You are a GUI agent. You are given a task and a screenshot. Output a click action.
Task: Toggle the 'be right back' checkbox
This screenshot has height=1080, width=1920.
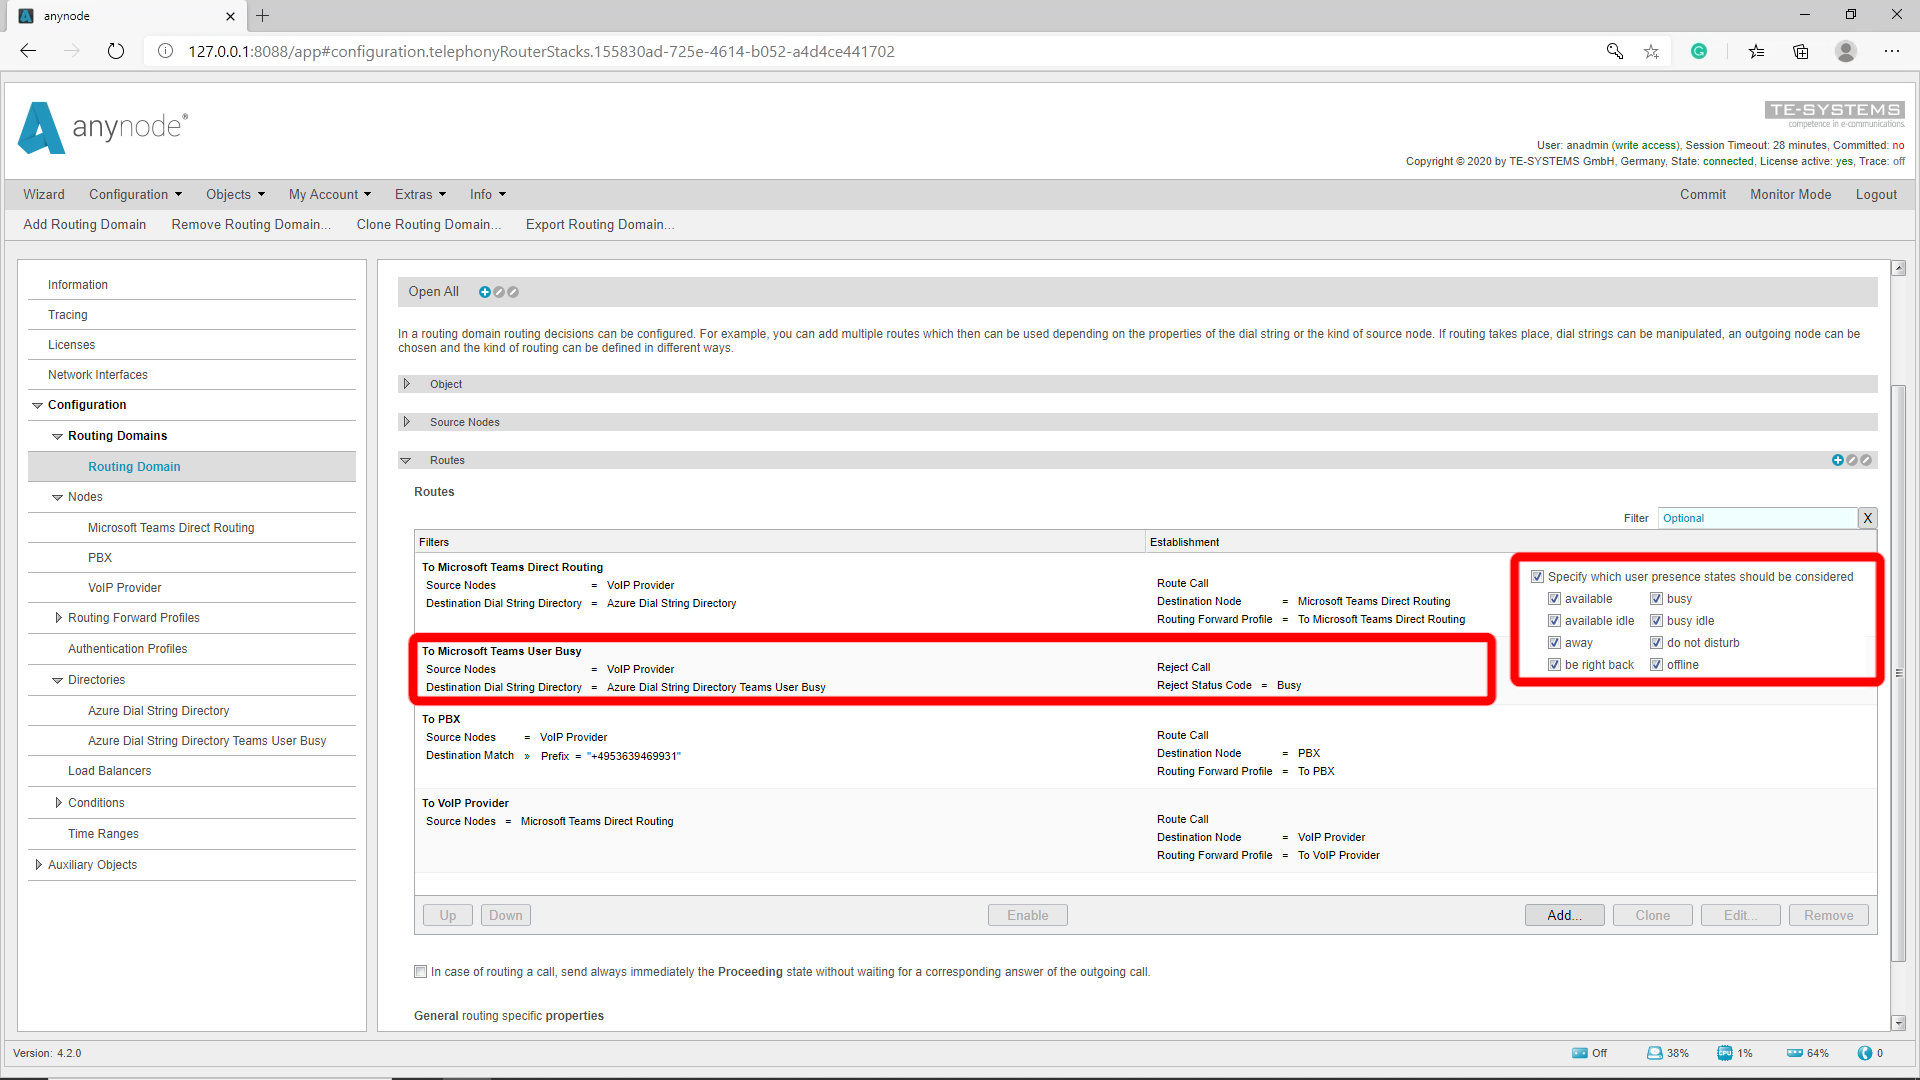click(x=1554, y=665)
